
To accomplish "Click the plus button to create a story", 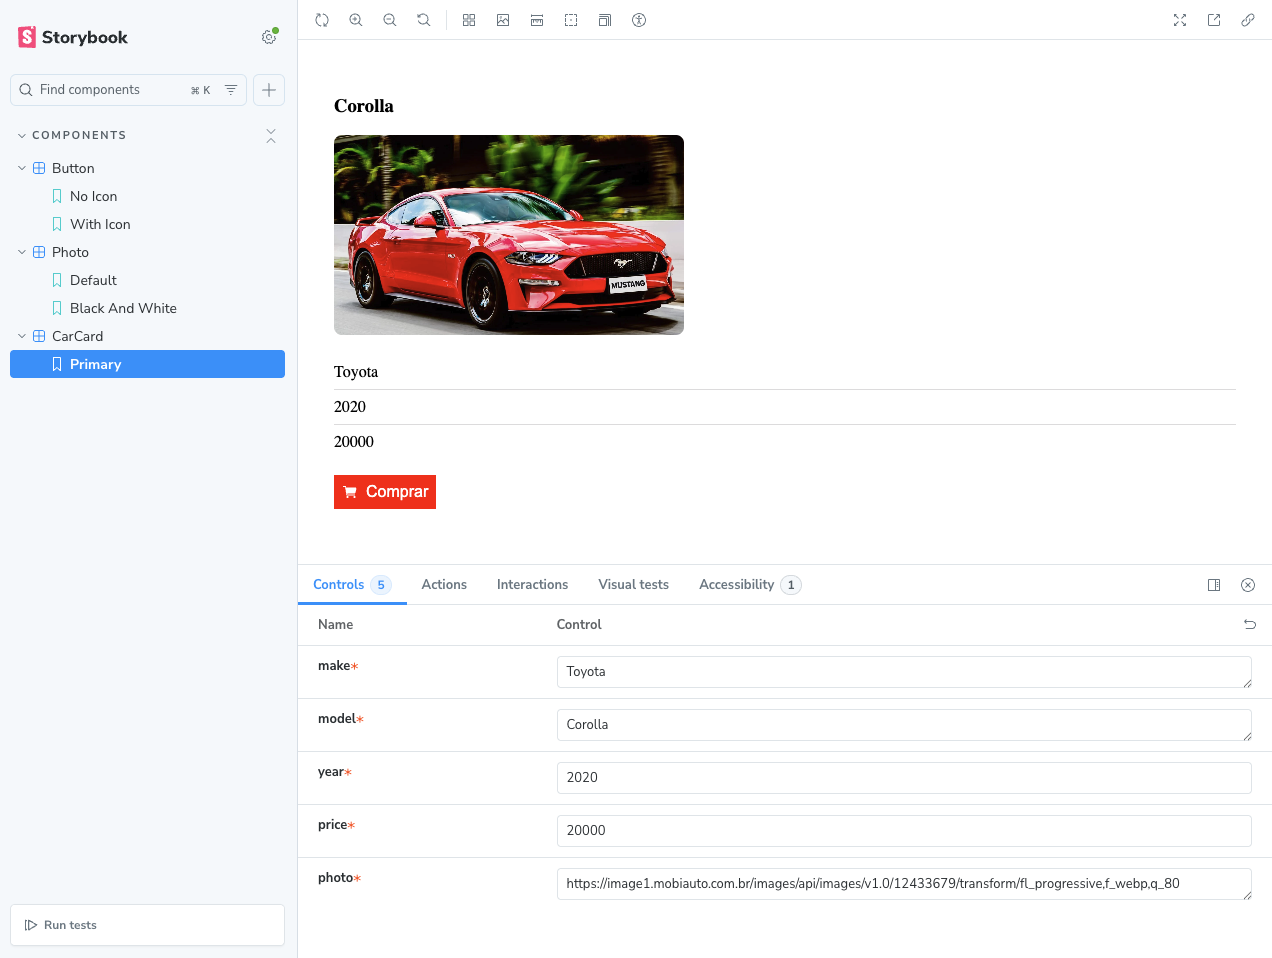I will click(x=269, y=90).
